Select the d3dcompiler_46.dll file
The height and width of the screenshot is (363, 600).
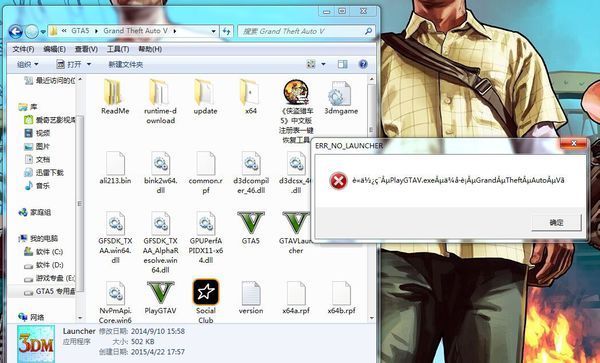pyautogui.click(x=251, y=172)
